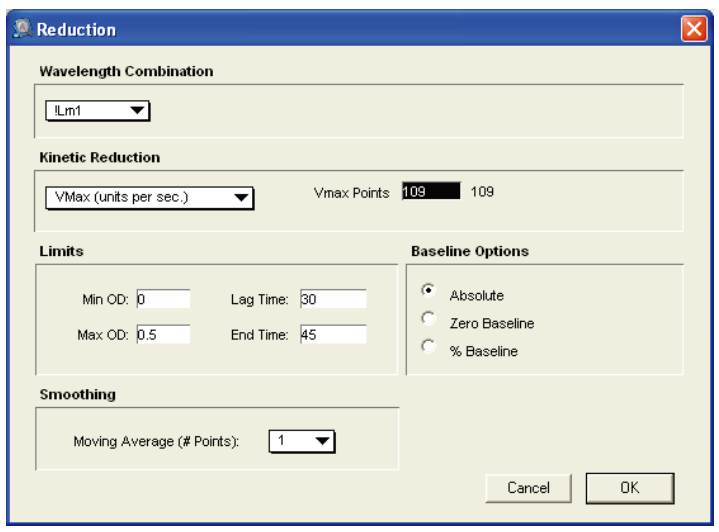Click the Max OD field showing 0.5
Image resolution: width=719 pixels, height=532 pixels.
click(x=163, y=335)
